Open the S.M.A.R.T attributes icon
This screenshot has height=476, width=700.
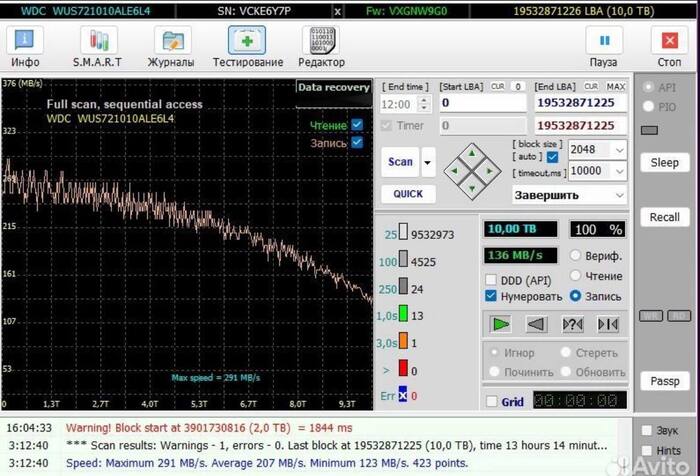click(x=98, y=41)
